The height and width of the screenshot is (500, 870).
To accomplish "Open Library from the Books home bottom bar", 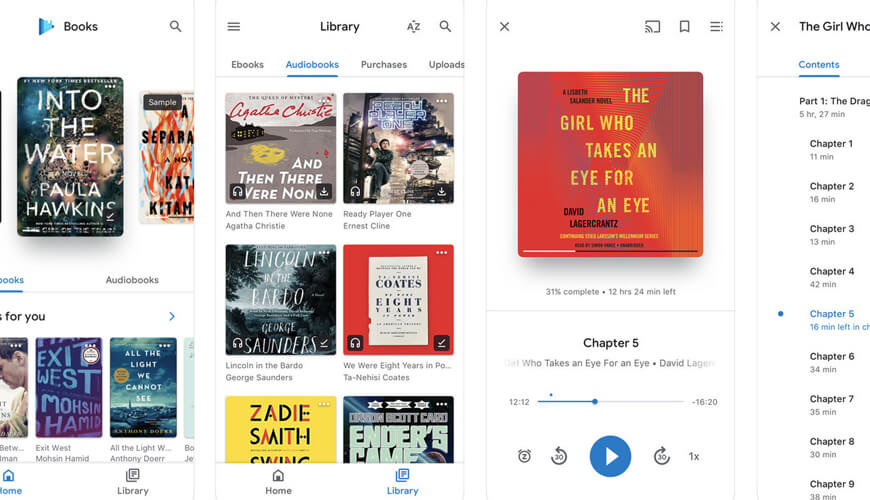I will coord(133,482).
